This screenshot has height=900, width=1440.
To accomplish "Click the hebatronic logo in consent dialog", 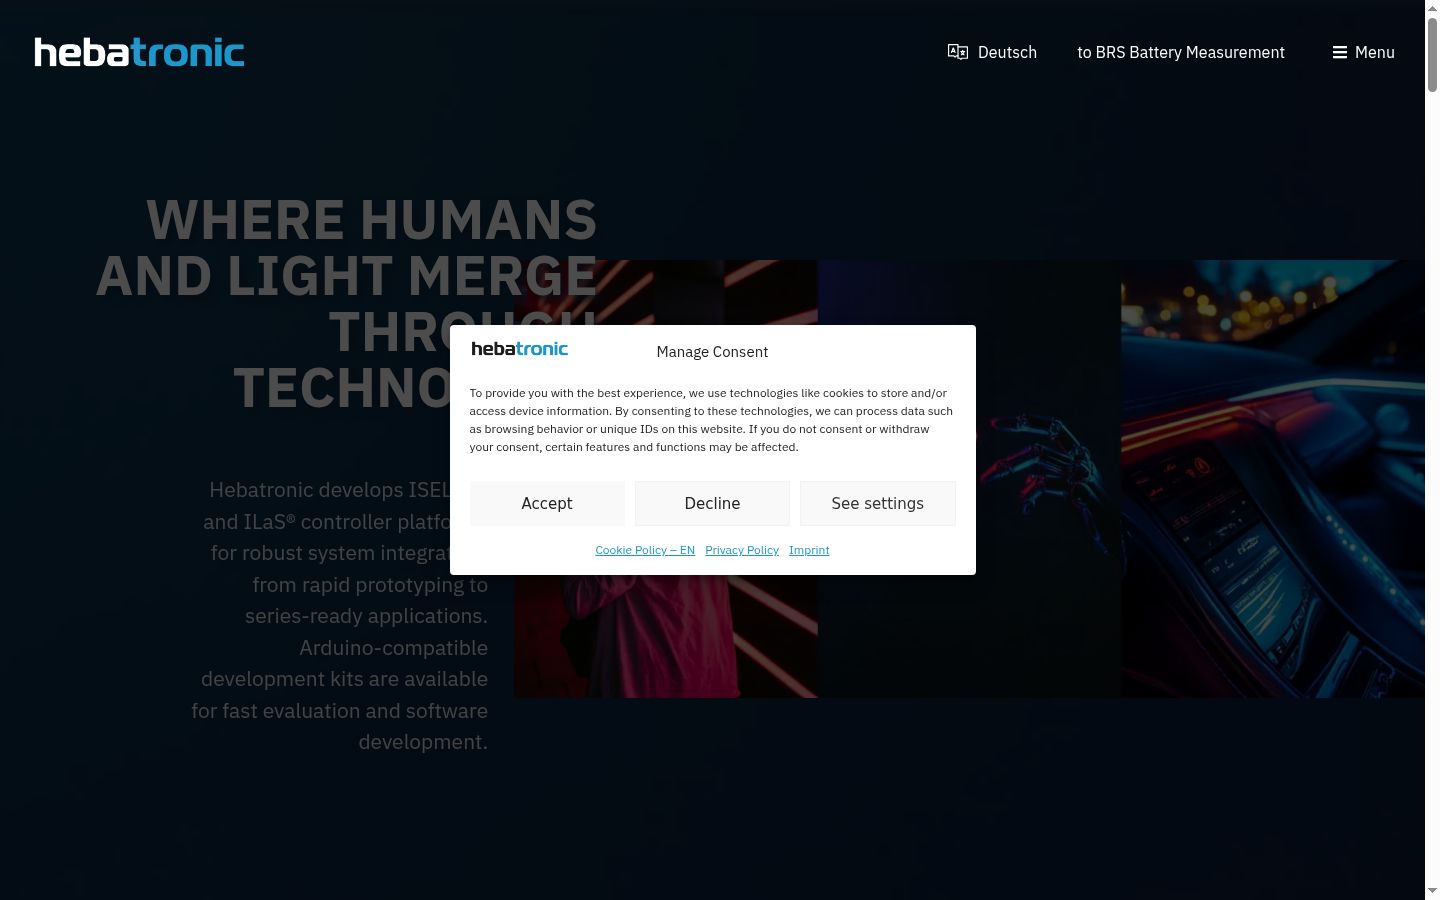I will [520, 349].
